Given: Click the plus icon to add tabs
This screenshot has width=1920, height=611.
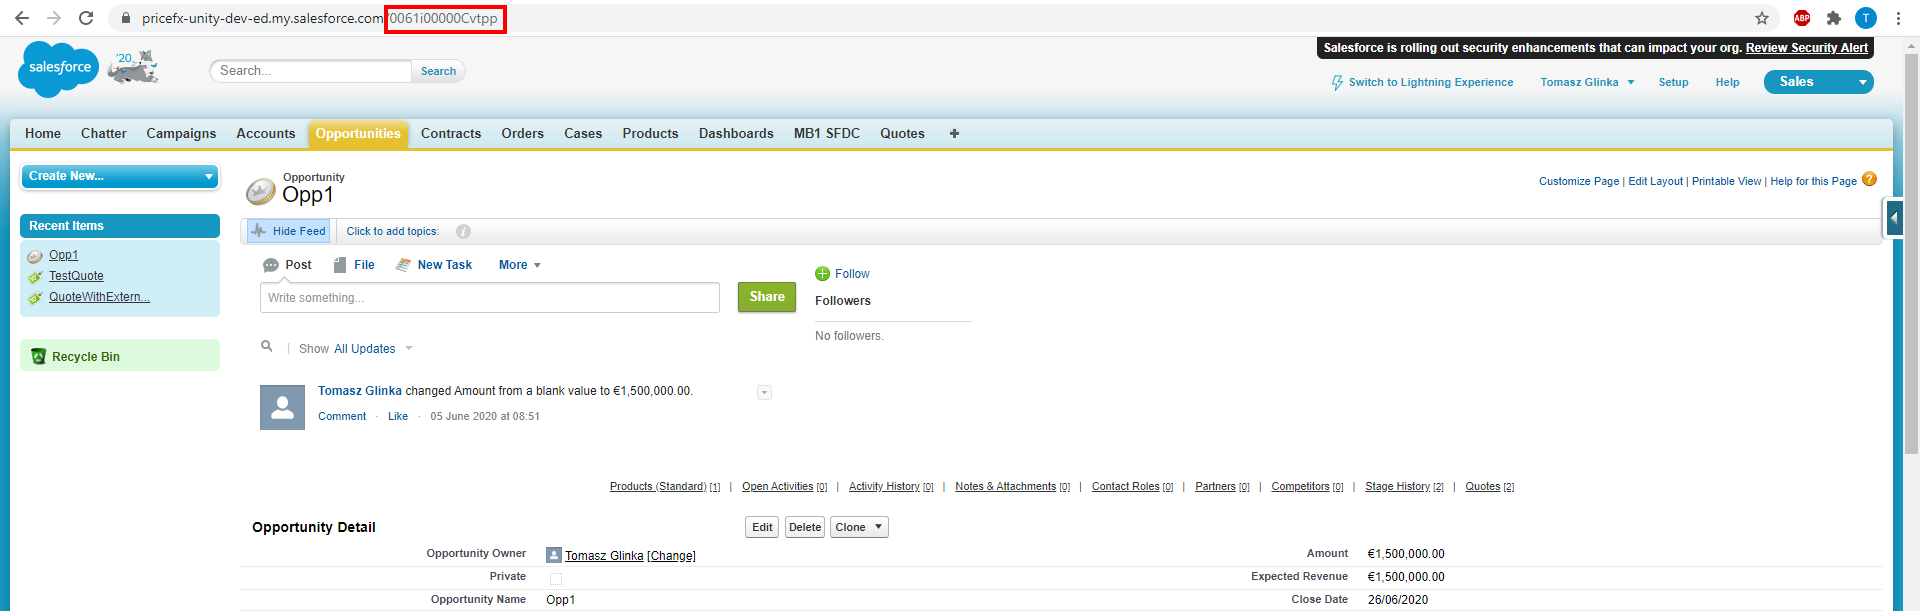Looking at the screenshot, I should pyautogui.click(x=954, y=133).
